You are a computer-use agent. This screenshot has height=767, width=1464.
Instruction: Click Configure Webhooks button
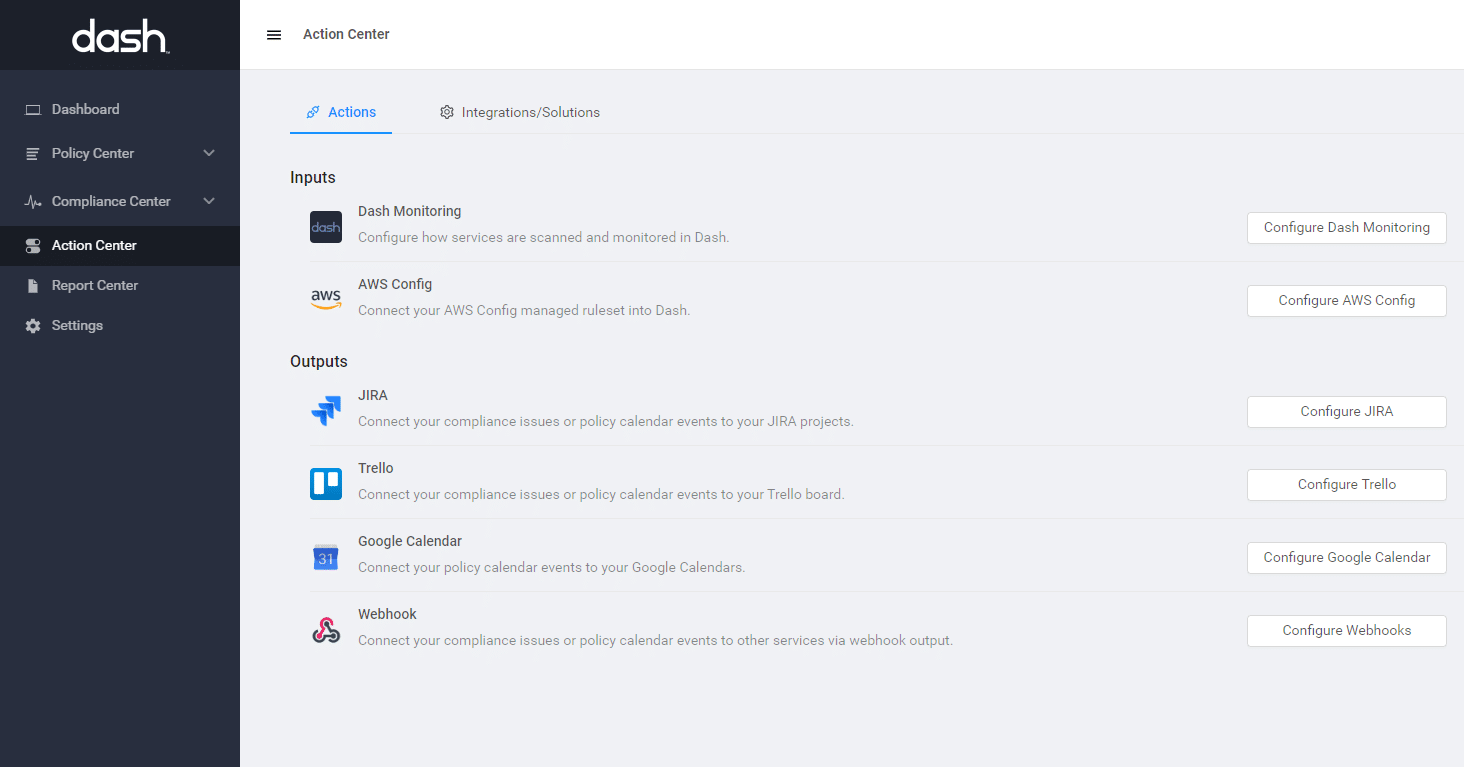[x=1346, y=630]
